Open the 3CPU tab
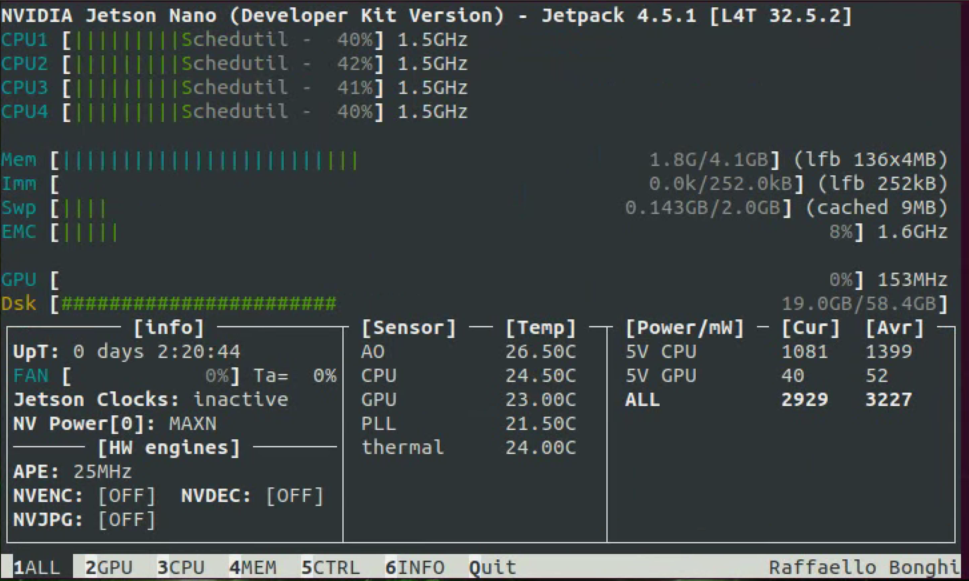 click(x=181, y=567)
